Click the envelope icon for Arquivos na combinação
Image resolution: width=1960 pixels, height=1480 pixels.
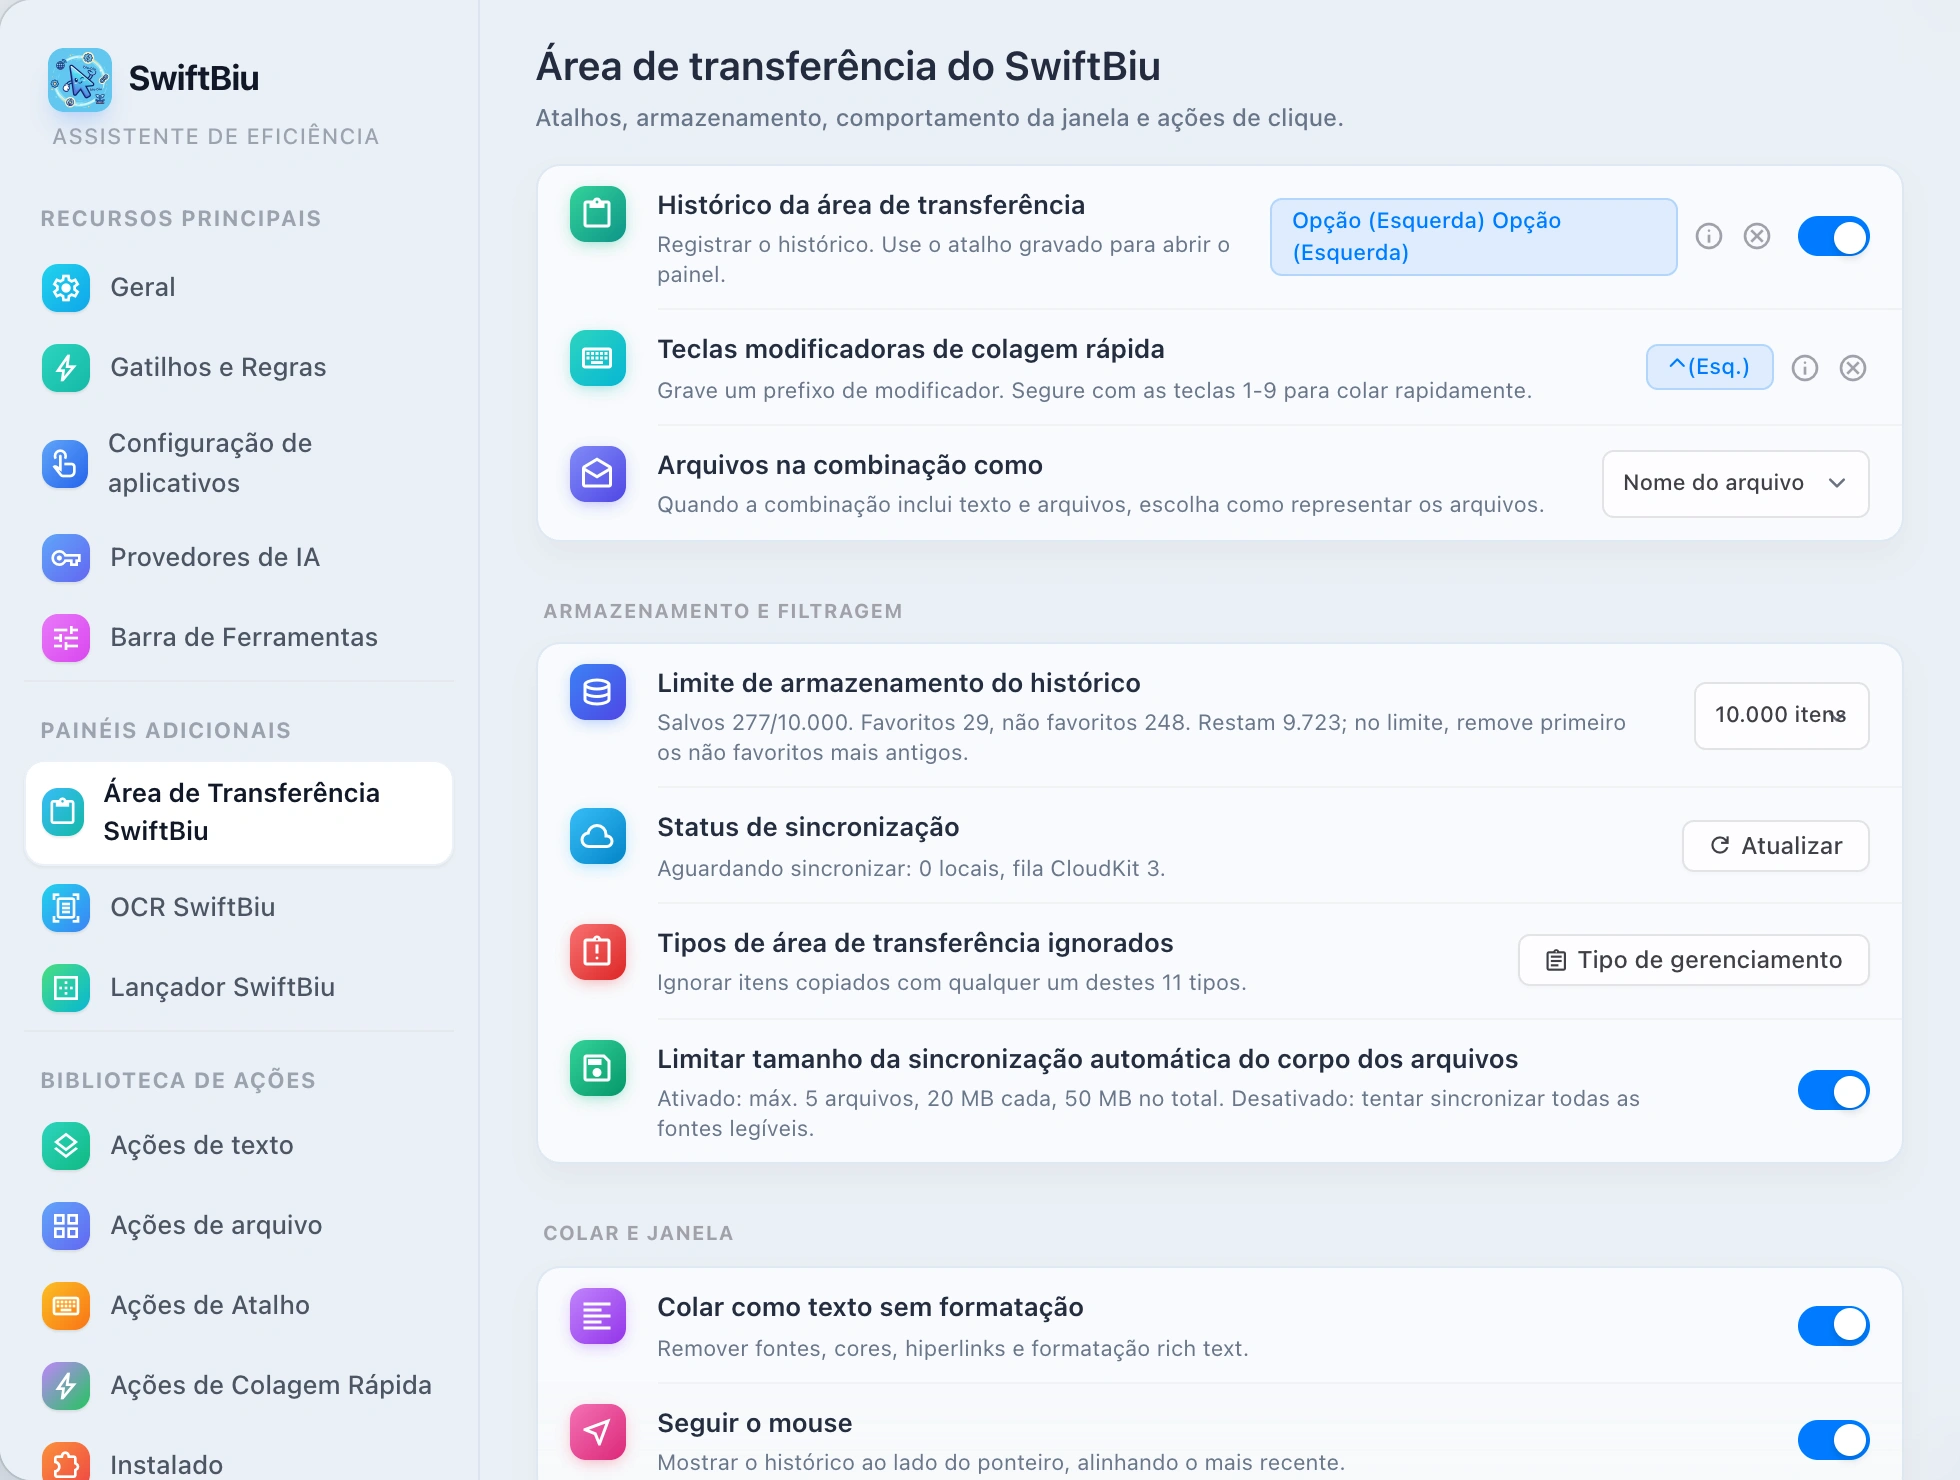tap(598, 474)
